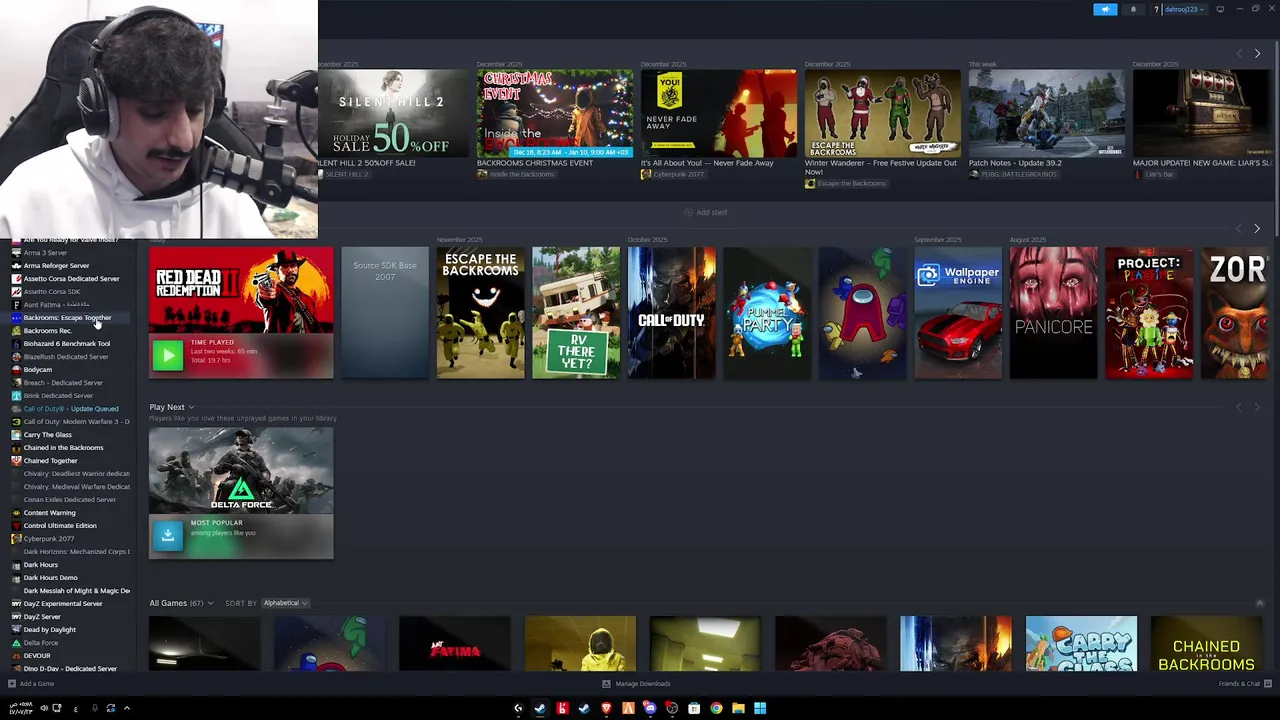The image size is (1280, 720).
Task: Click Steam icon in Windows taskbar
Action: click(540, 708)
